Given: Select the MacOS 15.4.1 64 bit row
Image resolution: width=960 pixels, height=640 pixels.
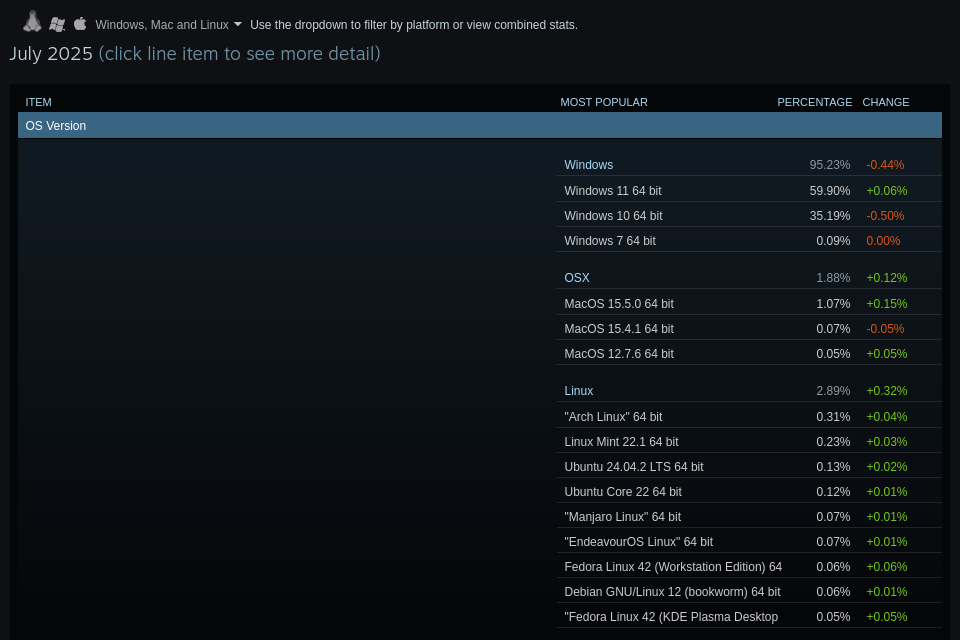Looking at the screenshot, I should pyautogui.click(x=749, y=329).
